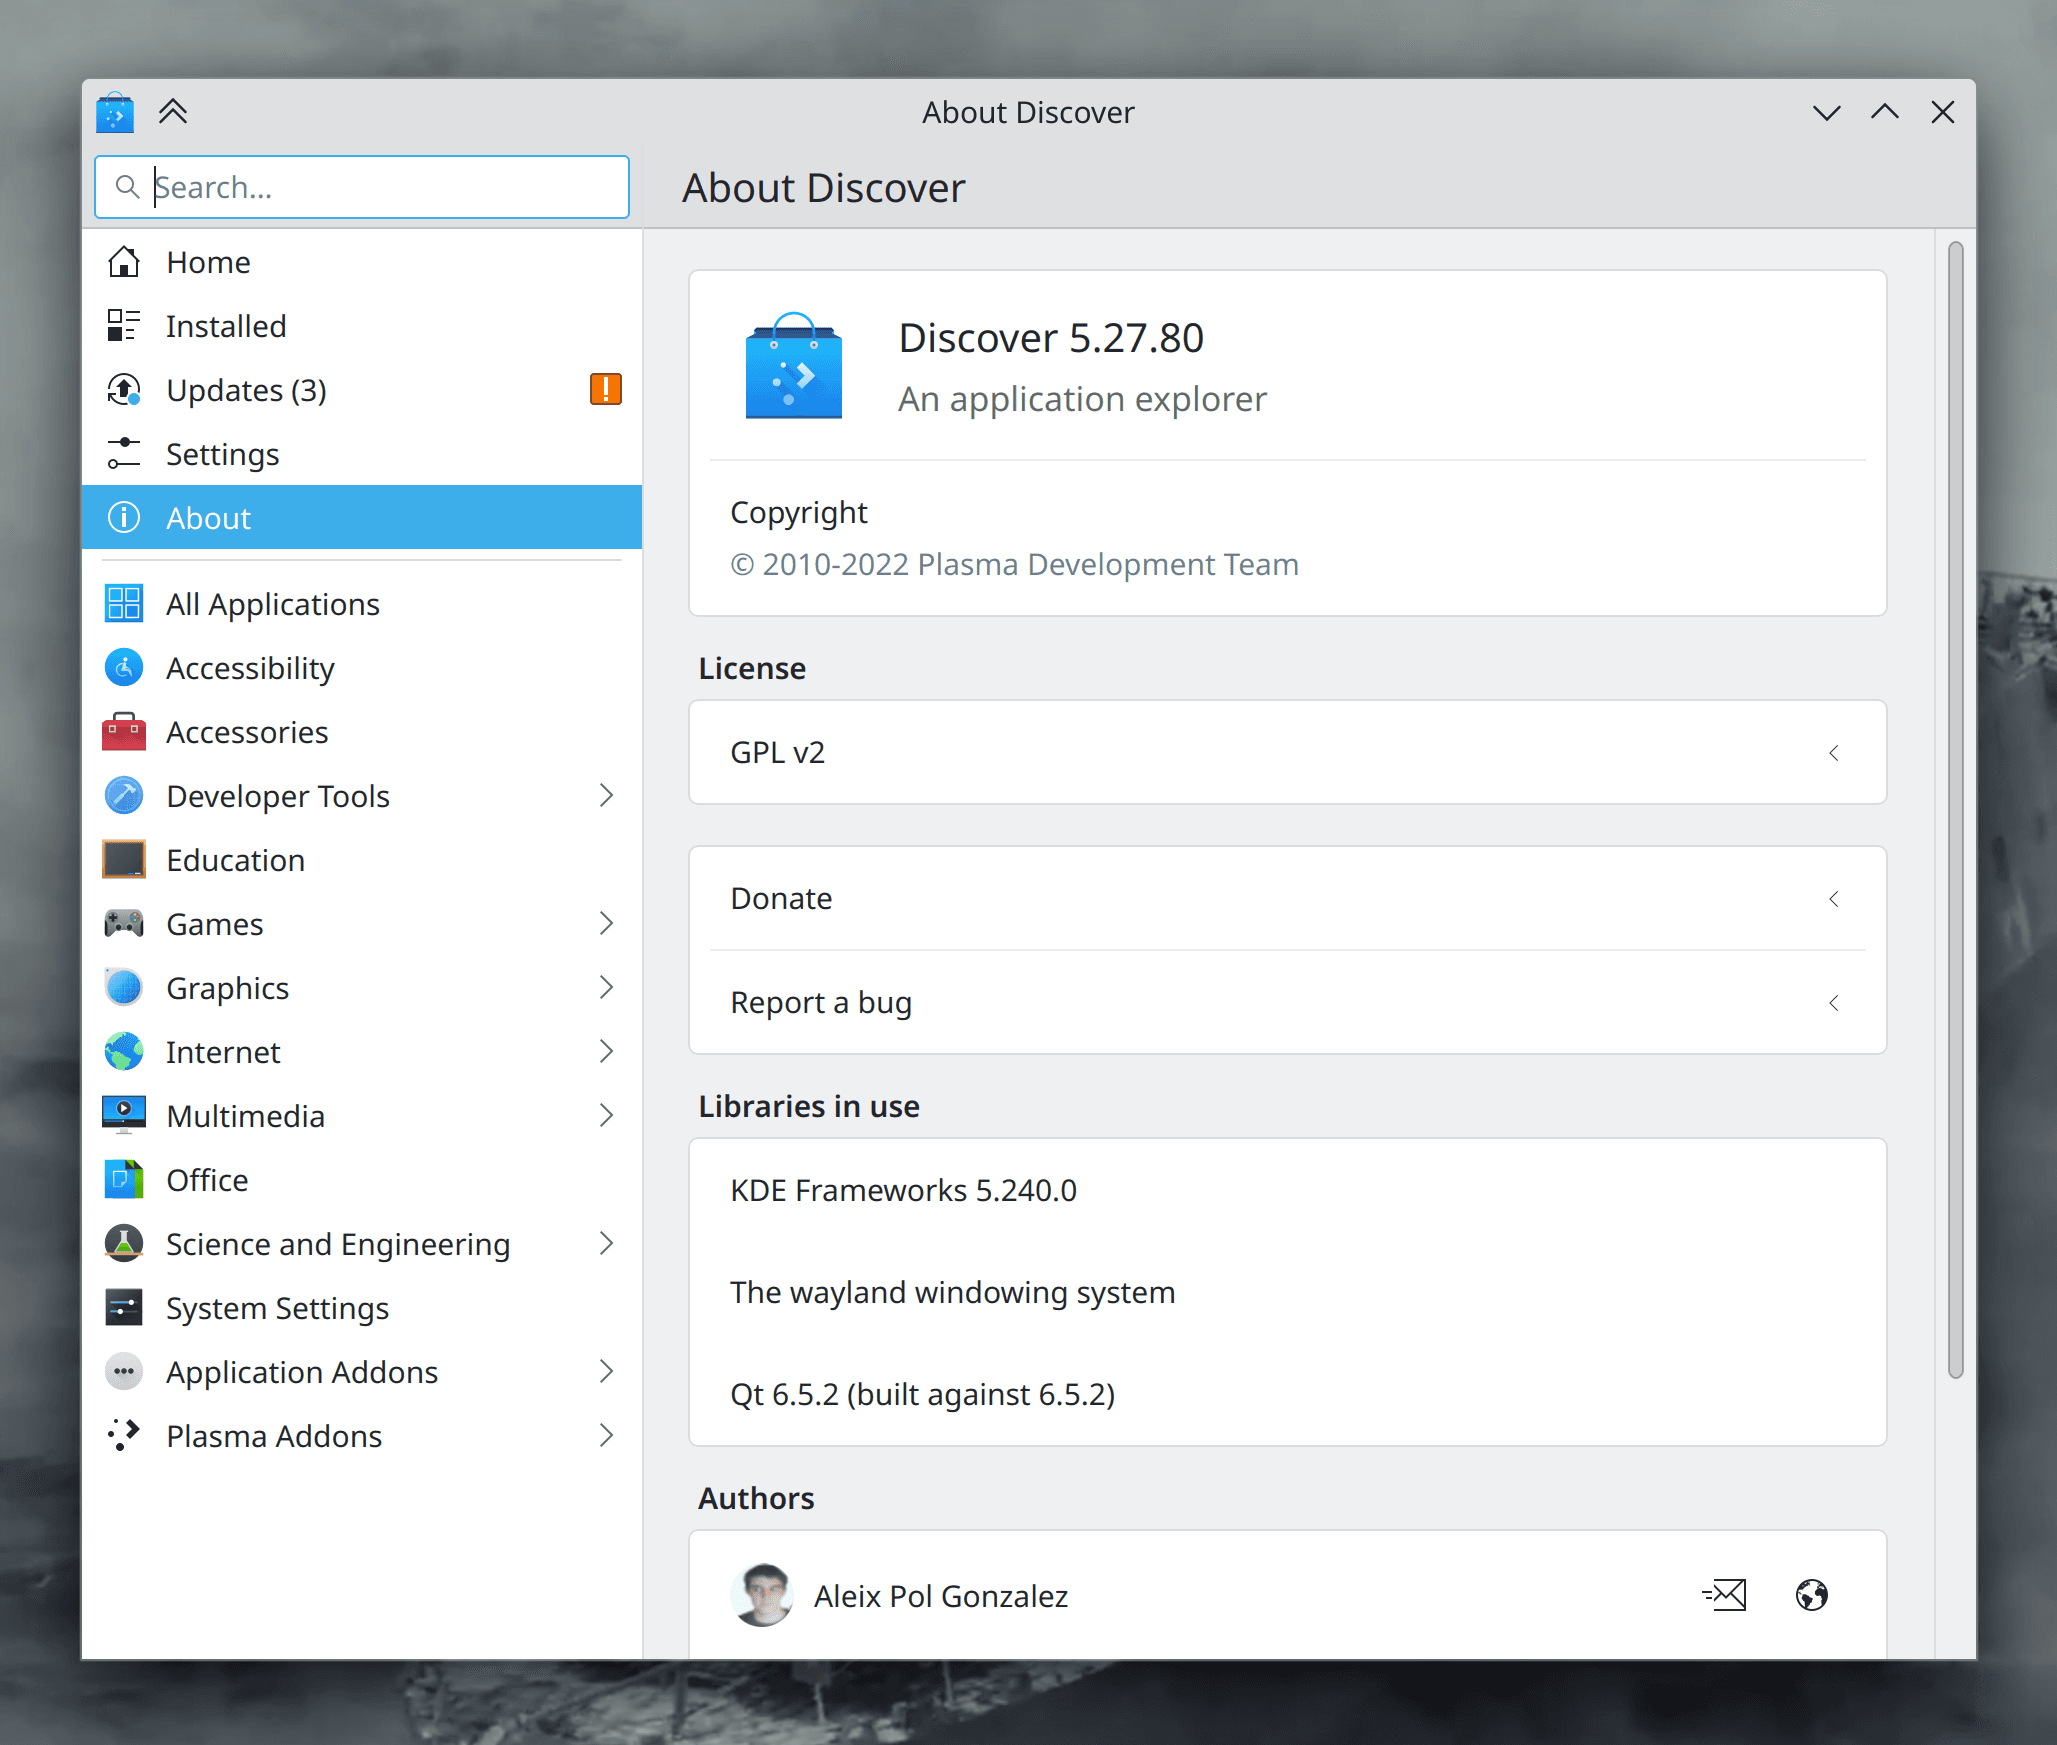This screenshot has width=2057, height=1745.
Task: Open Updates (3) page
Action: tap(362, 390)
